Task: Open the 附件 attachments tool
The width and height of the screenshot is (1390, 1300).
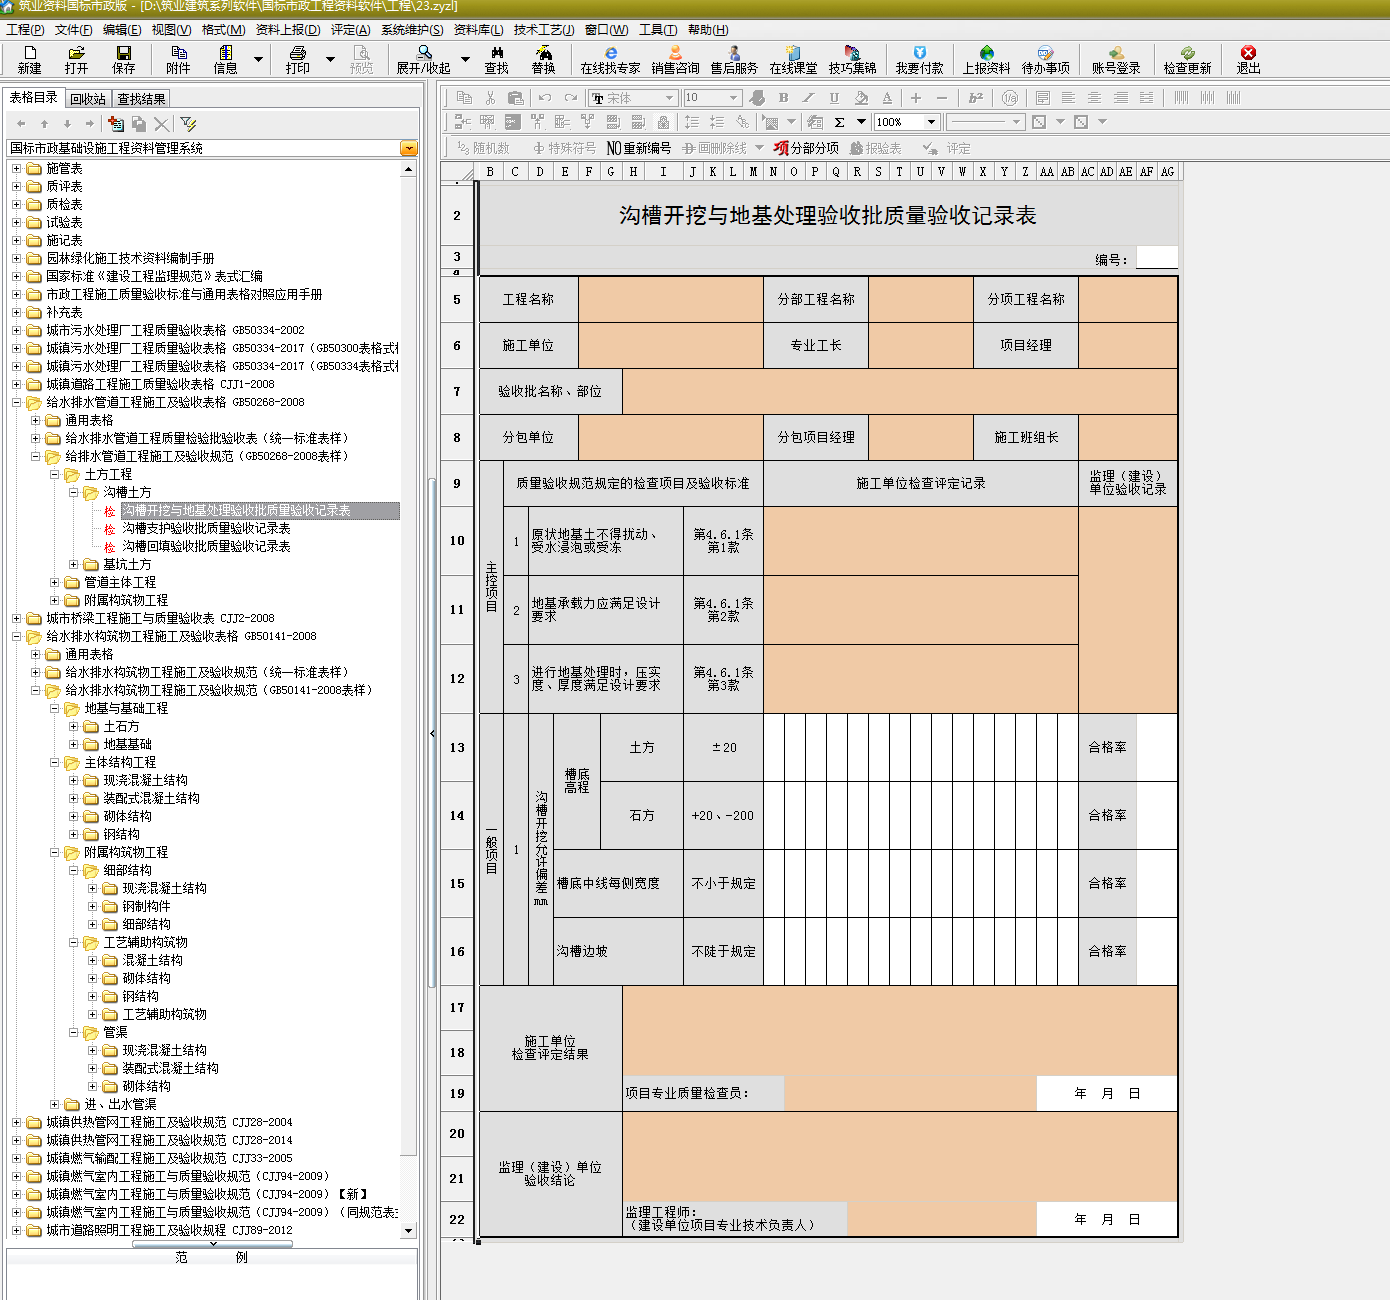Action: tap(178, 59)
